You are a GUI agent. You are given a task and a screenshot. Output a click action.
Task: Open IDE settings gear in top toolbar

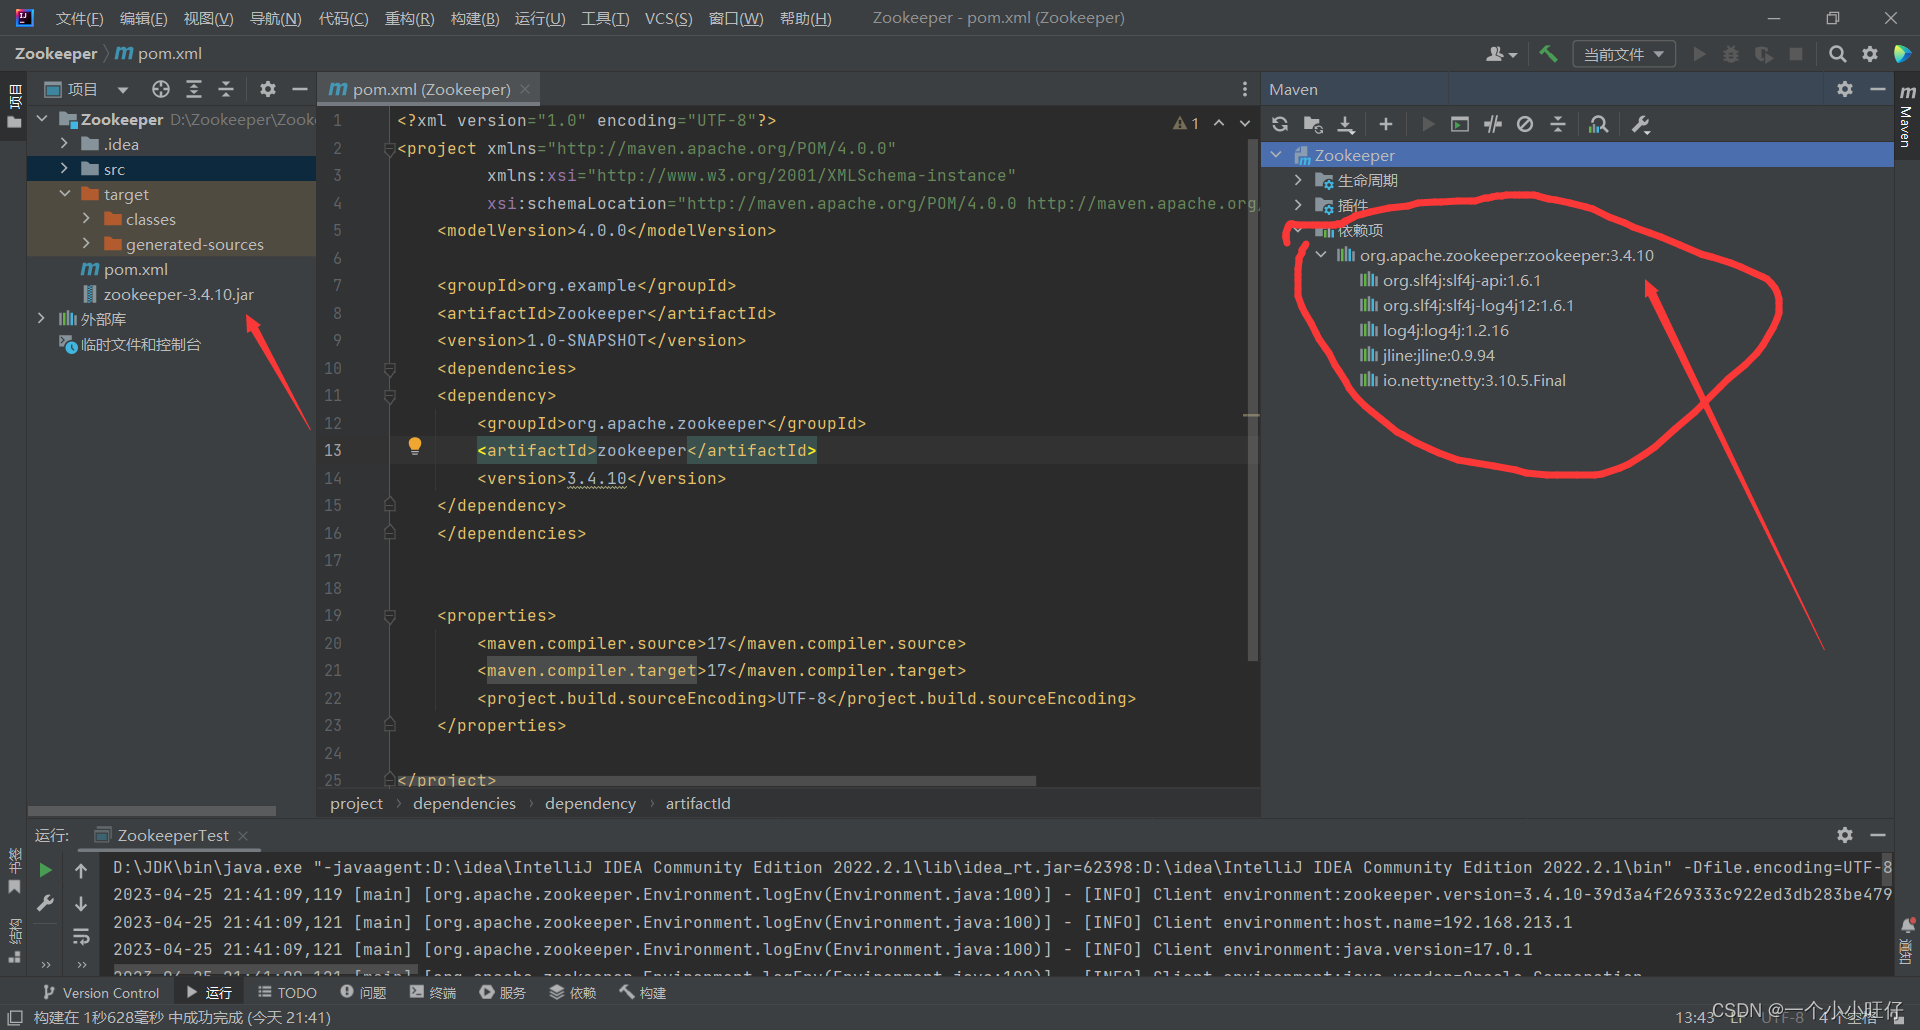(x=1870, y=54)
